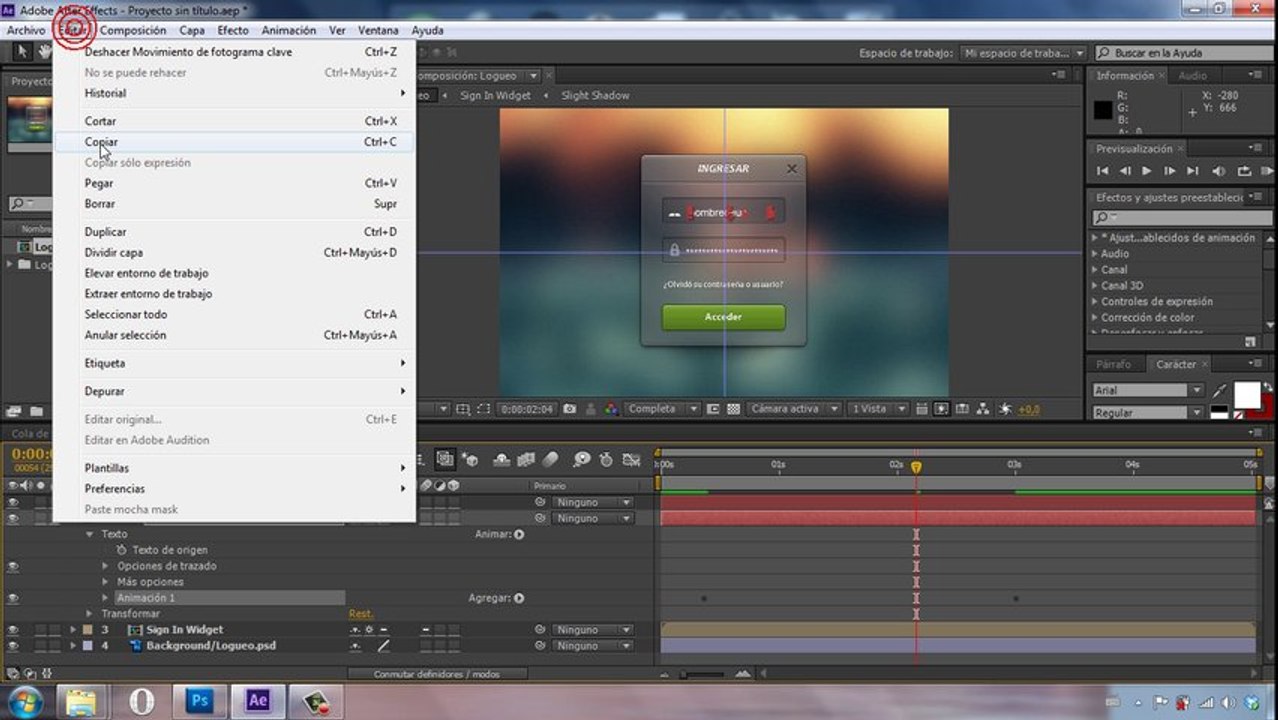1278x720 pixels.
Task: Toggle lock box for Sign In Widget layer
Action: (54, 630)
